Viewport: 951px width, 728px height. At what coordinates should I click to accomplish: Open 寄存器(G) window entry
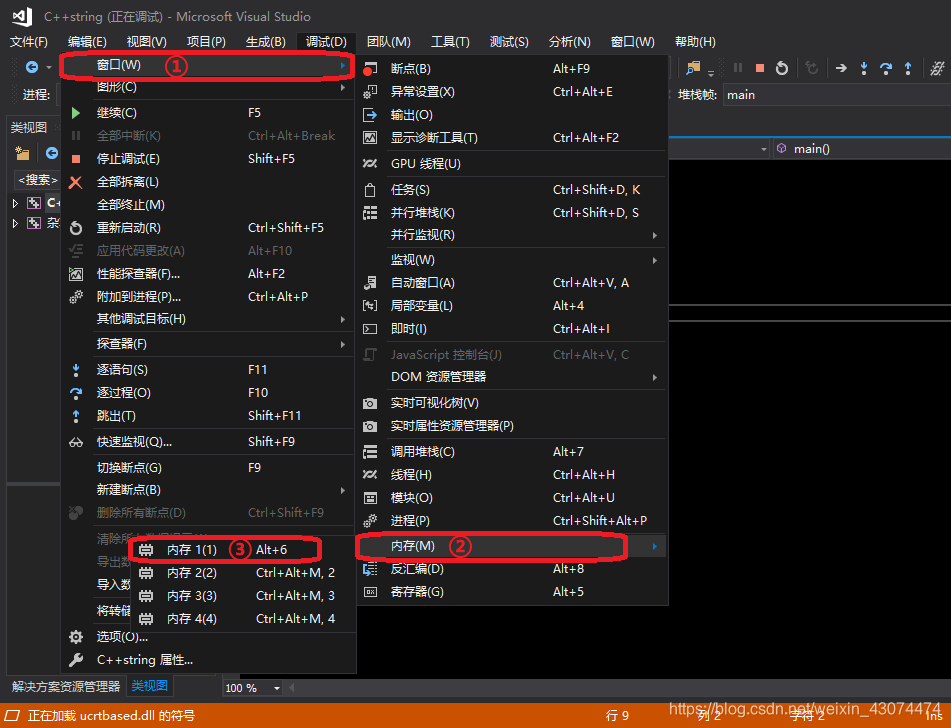click(512, 593)
